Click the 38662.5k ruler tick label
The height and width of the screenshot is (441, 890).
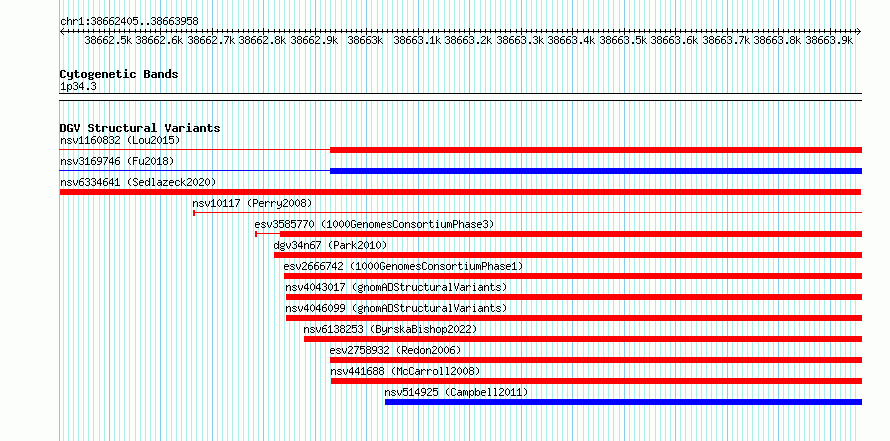pyautogui.click(x=108, y=40)
